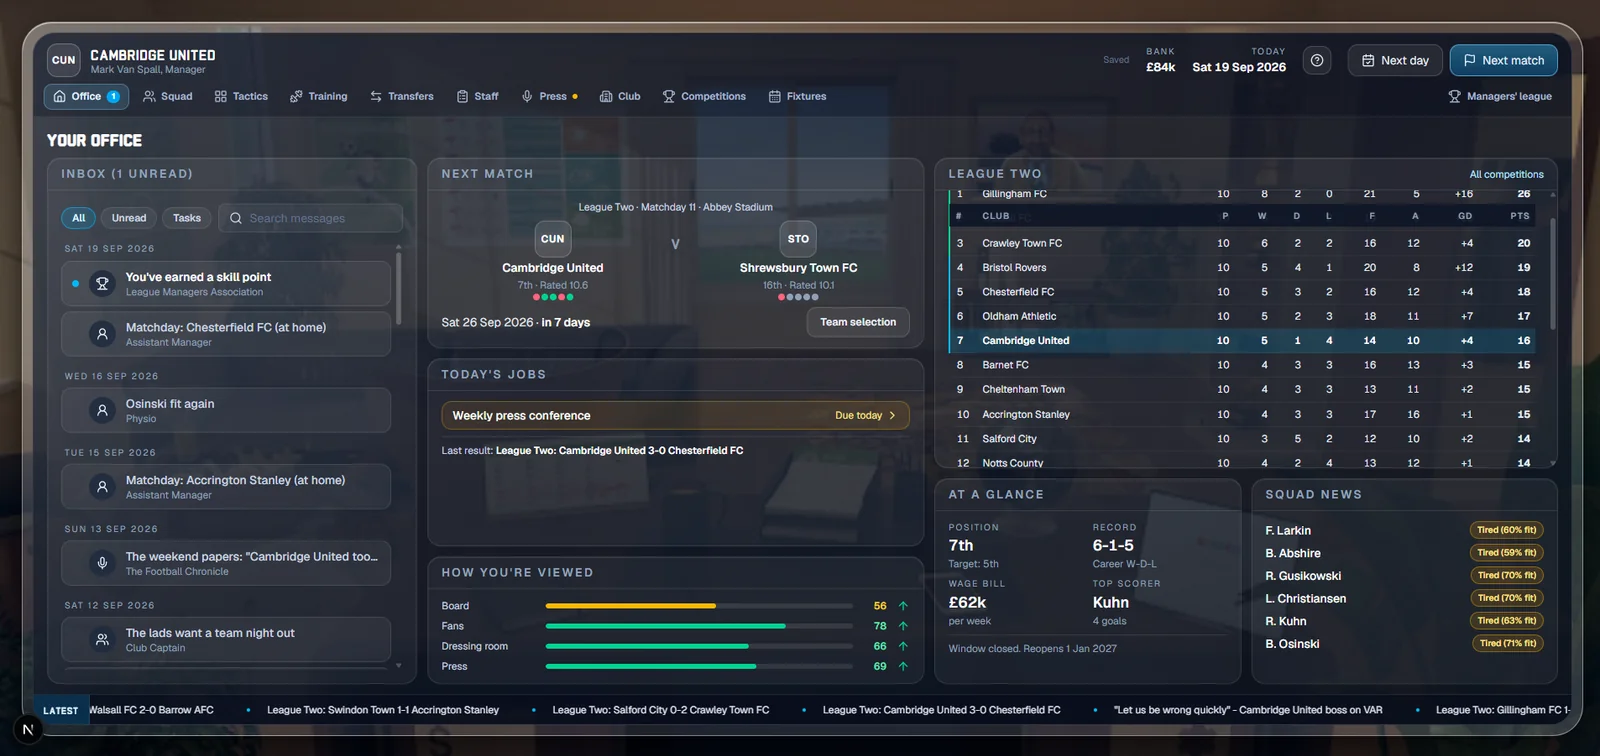The height and width of the screenshot is (756, 1600).
Task: Click person icon on Accrington Stanley matchday message
Action: coord(102,487)
